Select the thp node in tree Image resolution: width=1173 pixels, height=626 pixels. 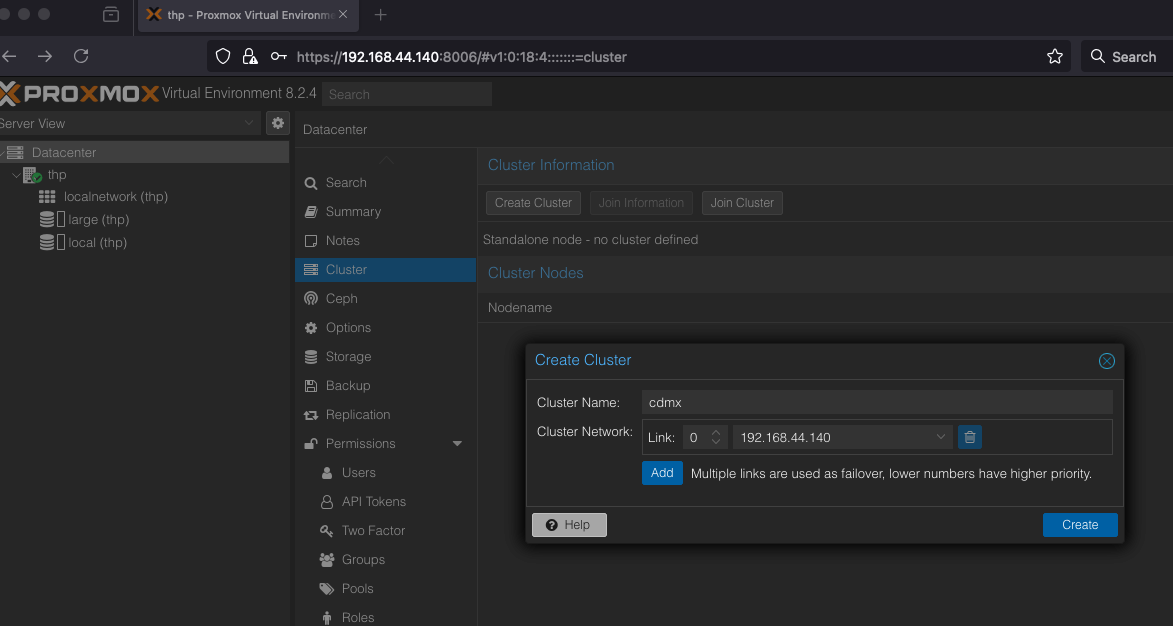[57, 175]
